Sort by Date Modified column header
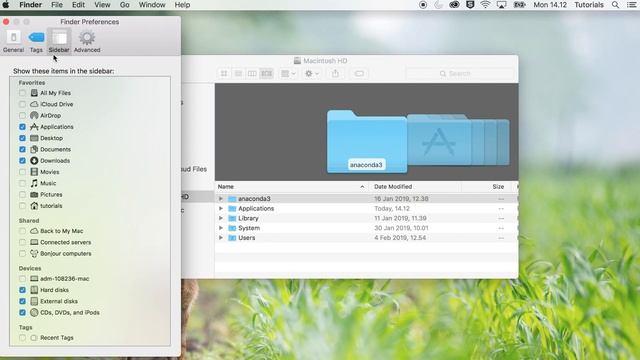 (x=416, y=187)
